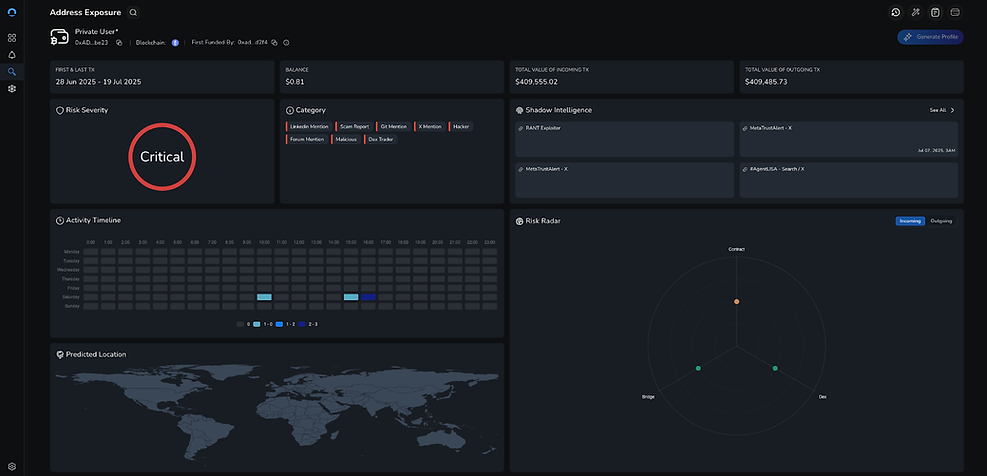Screen dimensions: 987x476
Task: Click the Predicted Location header icon
Action: click(60, 354)
